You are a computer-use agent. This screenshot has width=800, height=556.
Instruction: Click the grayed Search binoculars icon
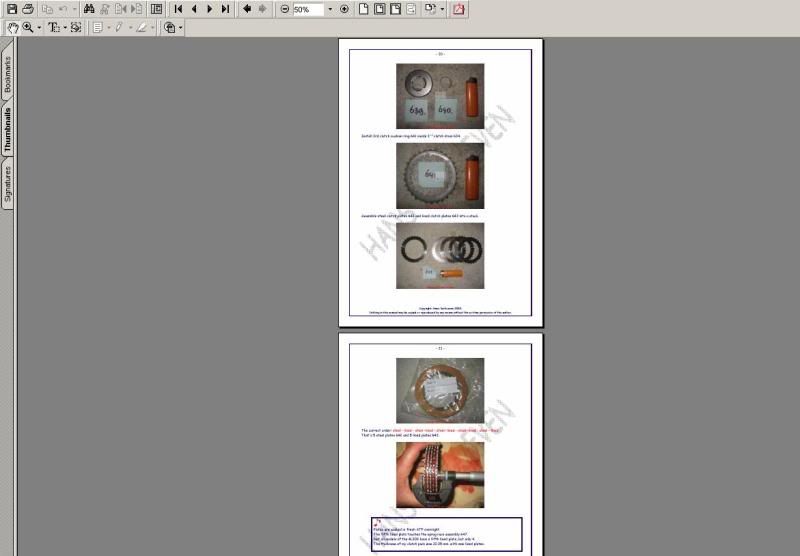(105, 9)
